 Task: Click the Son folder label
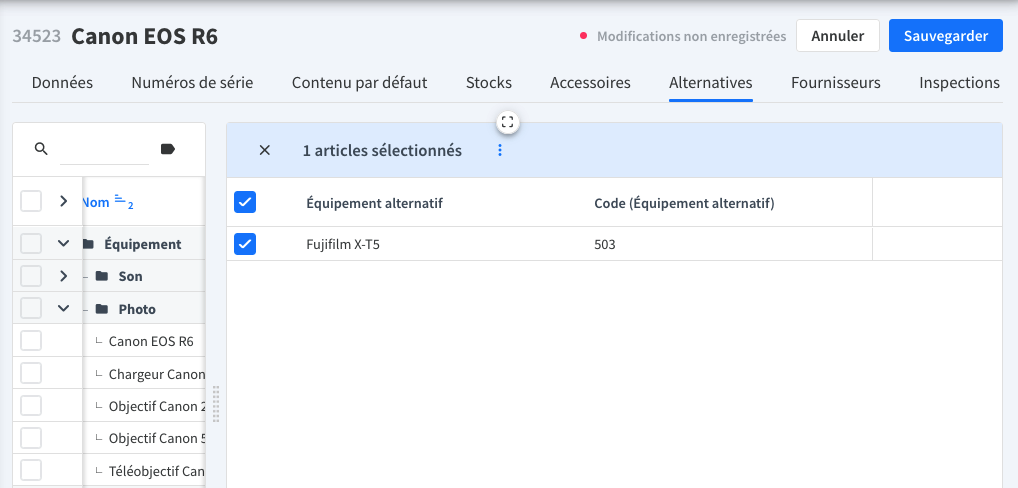tap(130, 276)
